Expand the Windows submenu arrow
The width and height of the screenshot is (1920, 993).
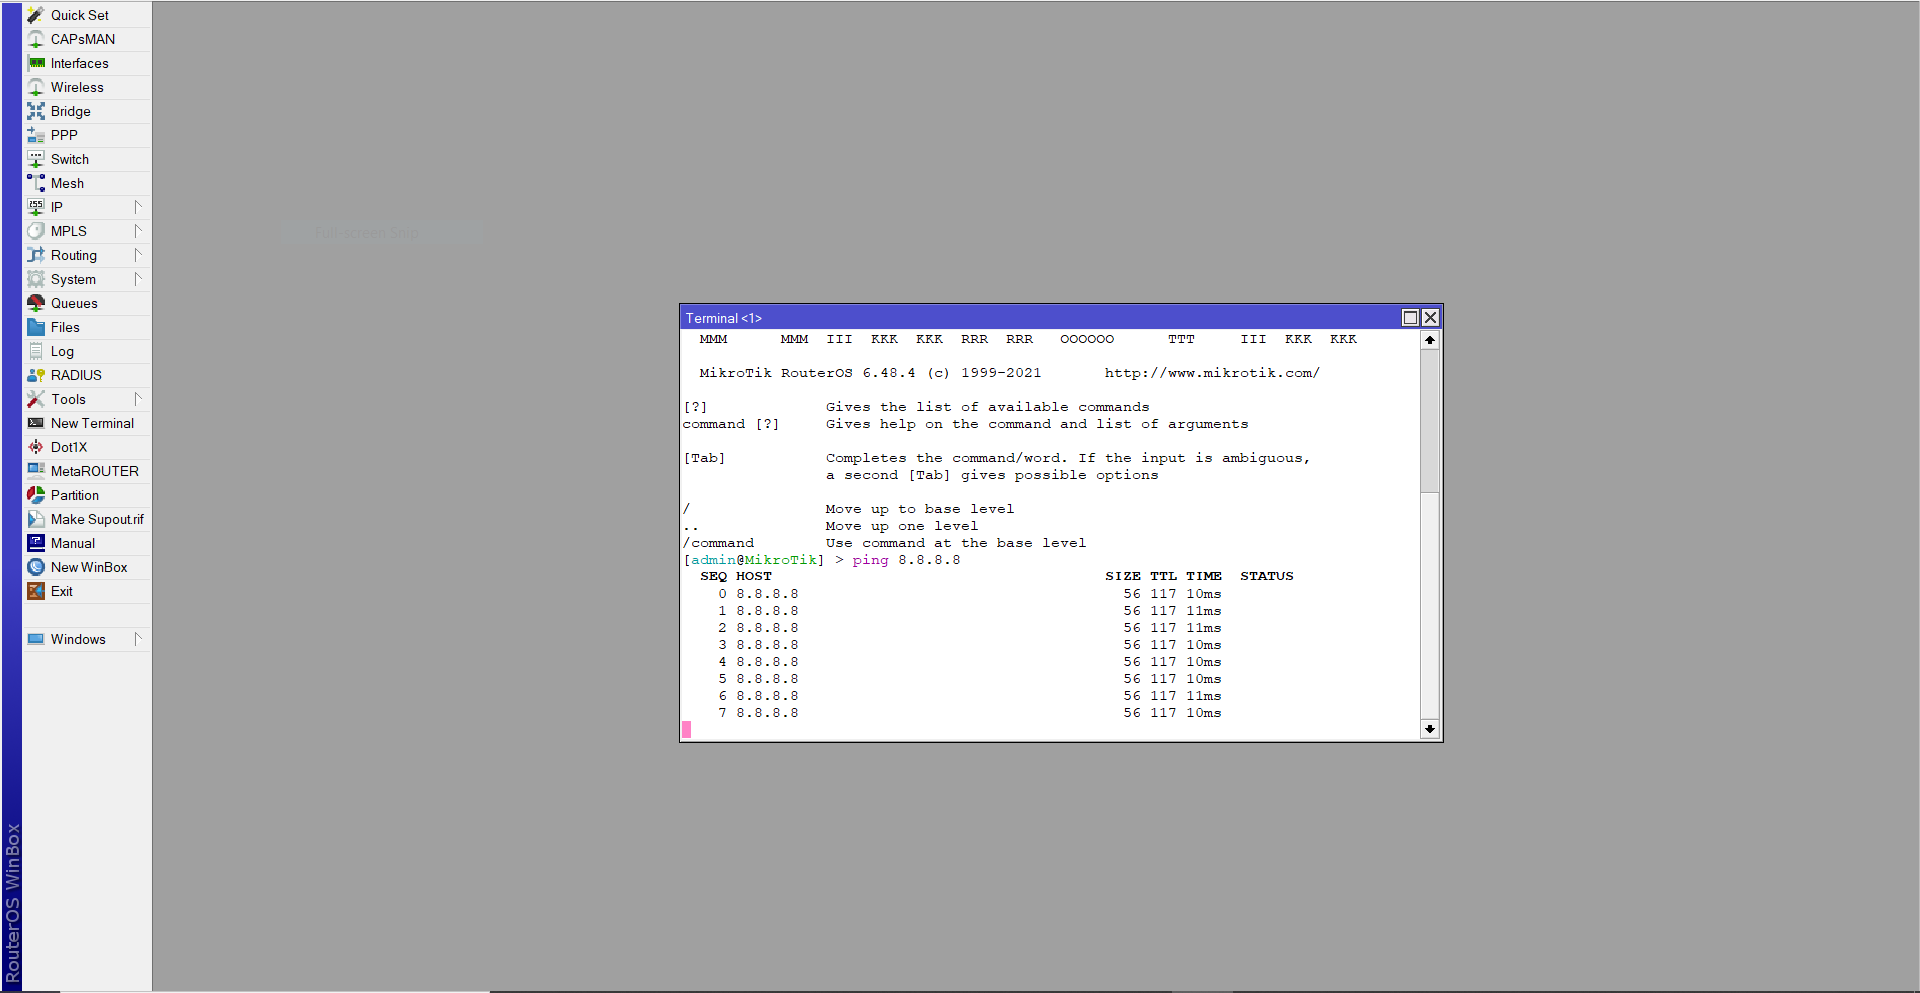(138, 639)
